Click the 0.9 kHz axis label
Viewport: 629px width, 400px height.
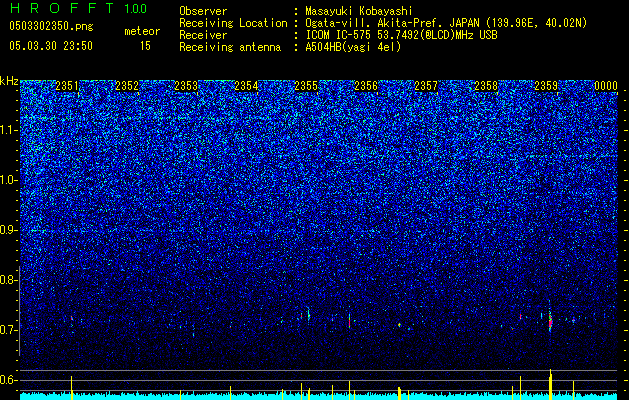tap(8, 230)
